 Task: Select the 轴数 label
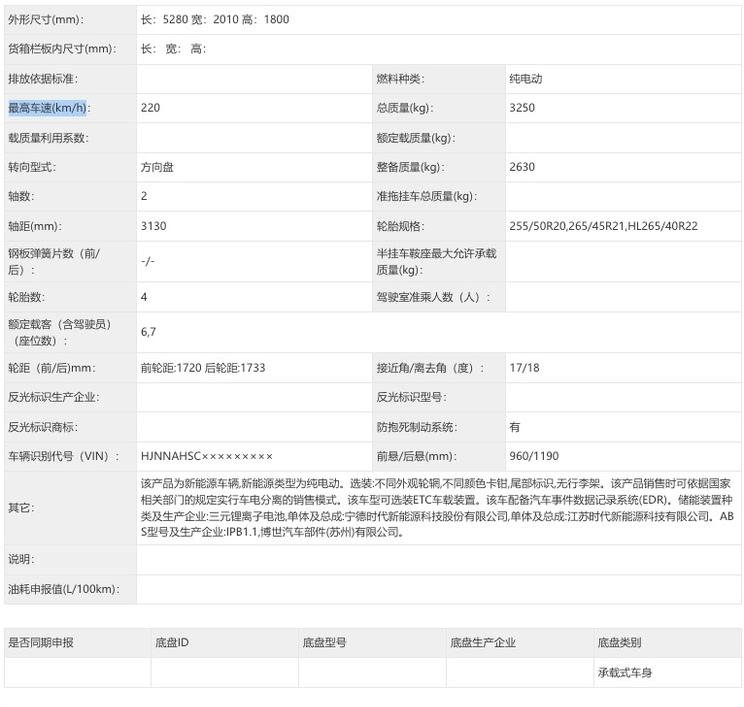[21, 196]
